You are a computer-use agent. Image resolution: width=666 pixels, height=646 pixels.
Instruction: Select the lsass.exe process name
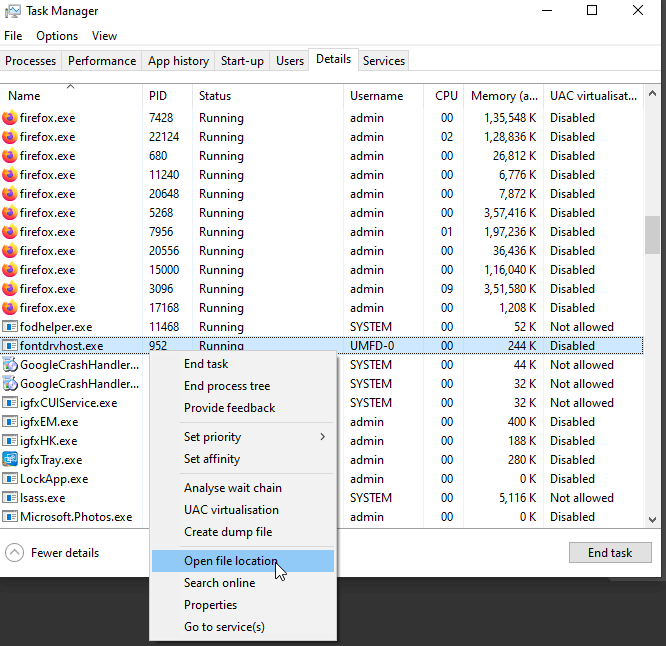click(42, 498)
